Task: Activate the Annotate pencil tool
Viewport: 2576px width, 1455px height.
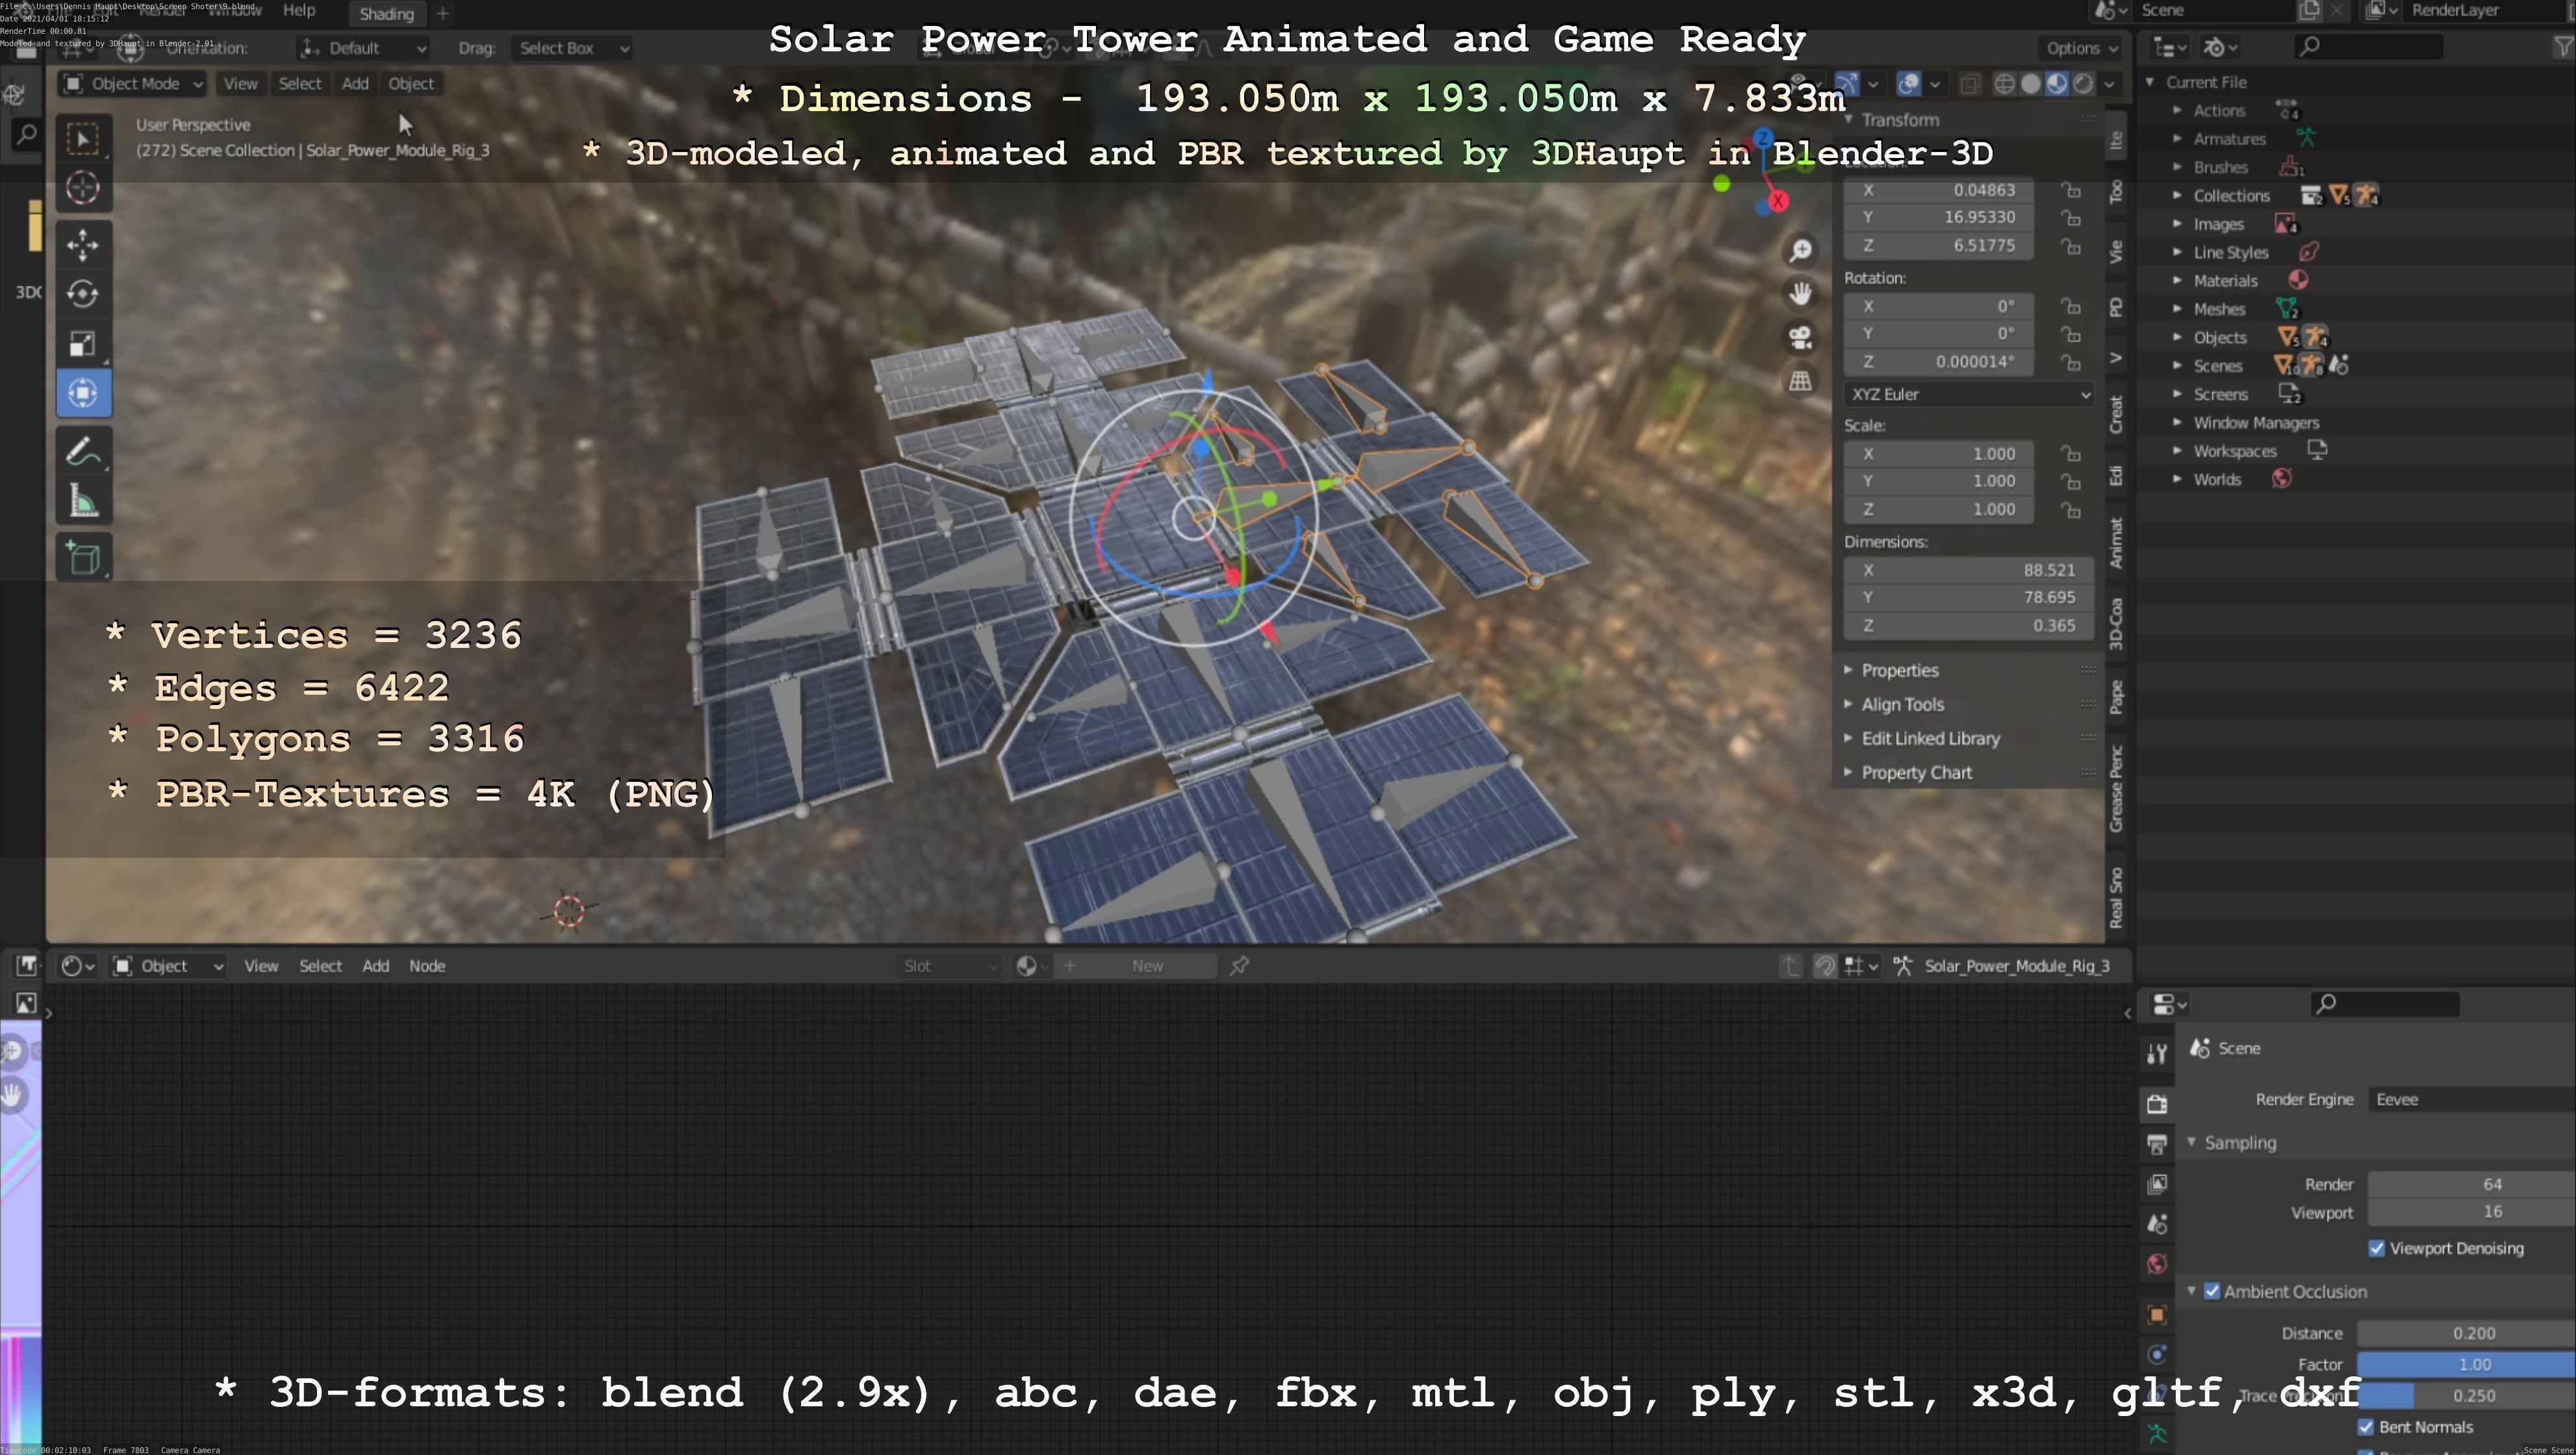Action: 83,452
